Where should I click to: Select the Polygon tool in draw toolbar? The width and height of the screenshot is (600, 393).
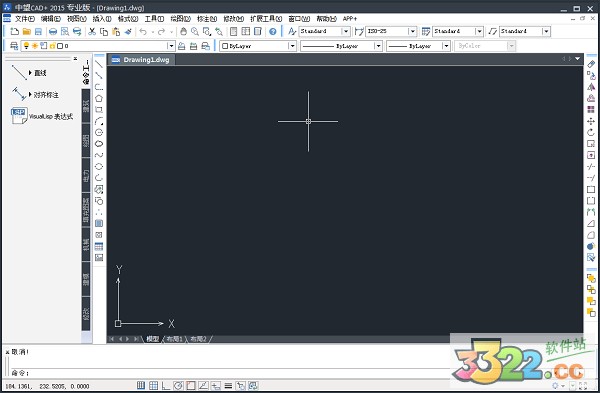click(x=99, y=98)
